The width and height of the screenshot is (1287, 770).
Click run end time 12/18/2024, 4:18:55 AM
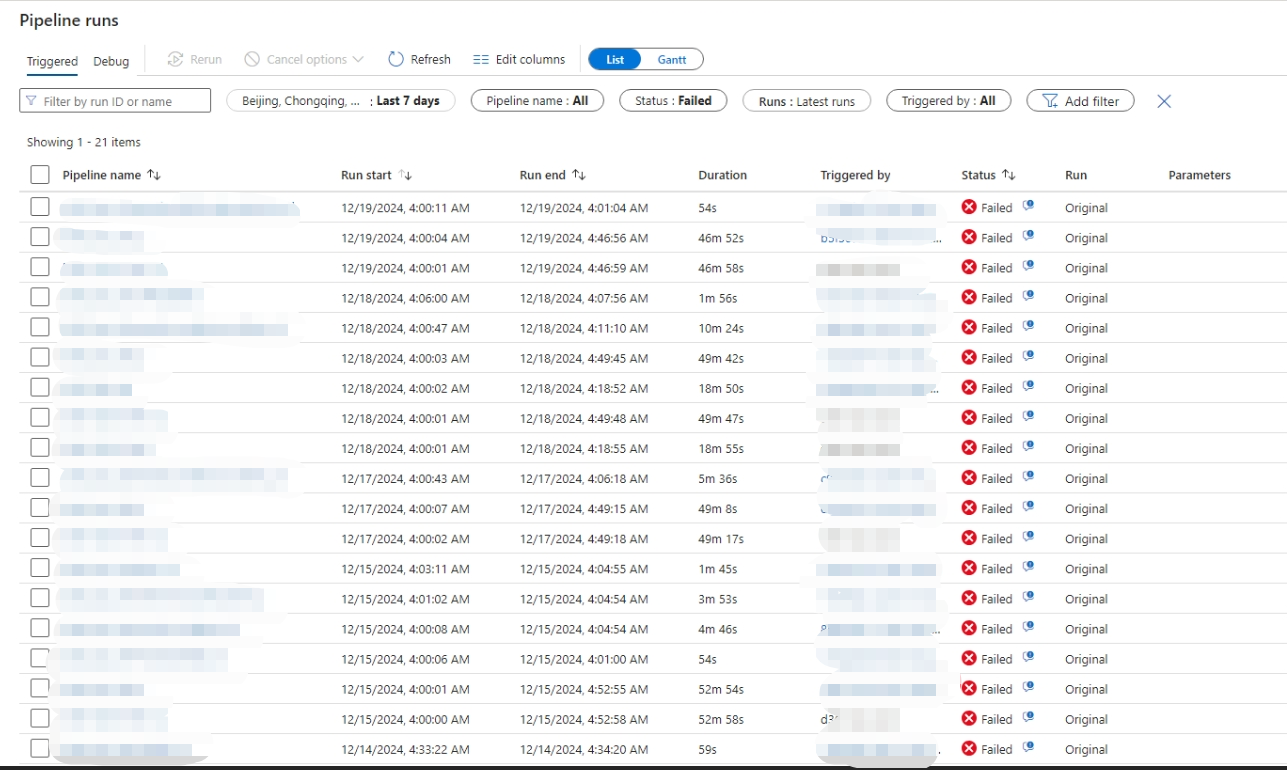click(x=584, y=449)
